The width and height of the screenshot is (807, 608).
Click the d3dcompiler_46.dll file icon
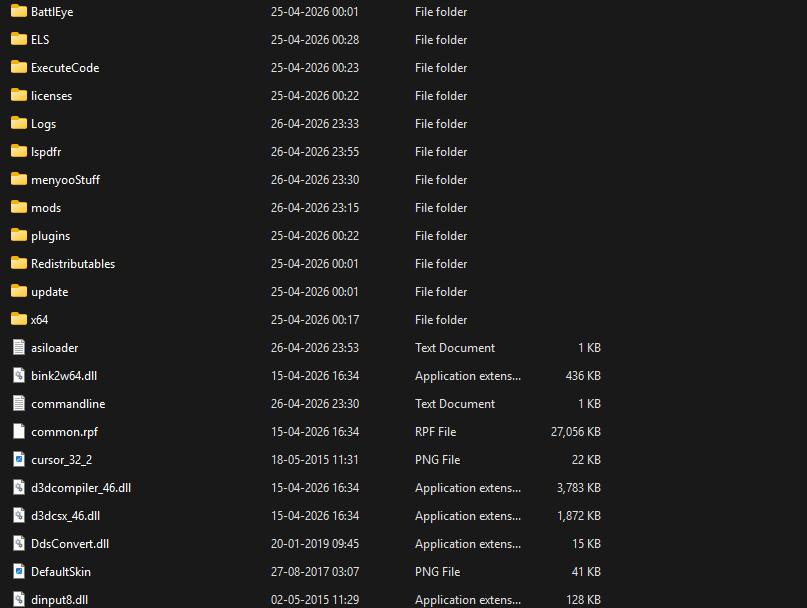click(x=18, y=488)
